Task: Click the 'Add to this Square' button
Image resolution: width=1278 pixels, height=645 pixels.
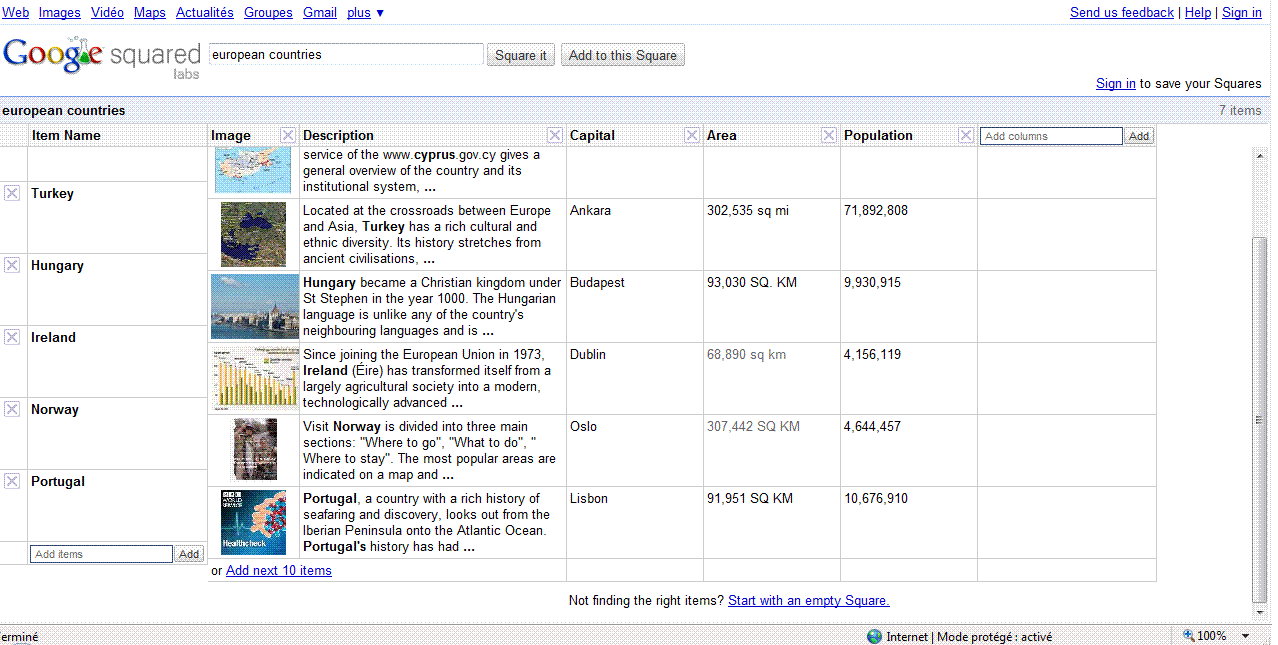Action: click(623, 55)
